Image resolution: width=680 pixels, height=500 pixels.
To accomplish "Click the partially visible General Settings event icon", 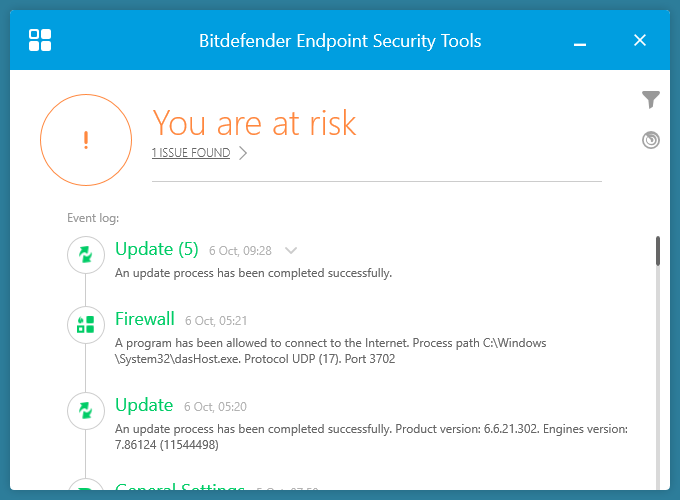I will click(x=86, y=488).
